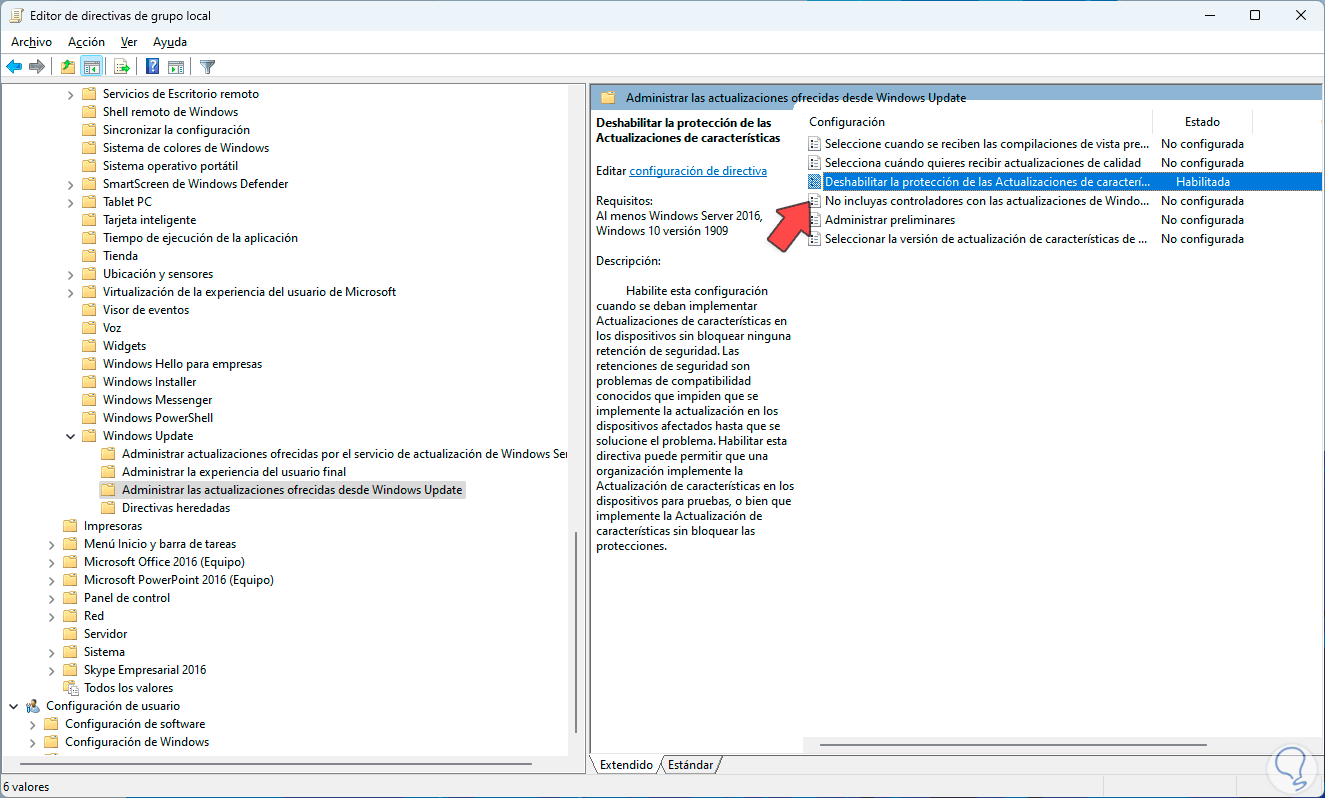Viewport: 1325px width, 798px height.
Task: Click the grey Forward arrow in toolbar
Action: point(37,67)
